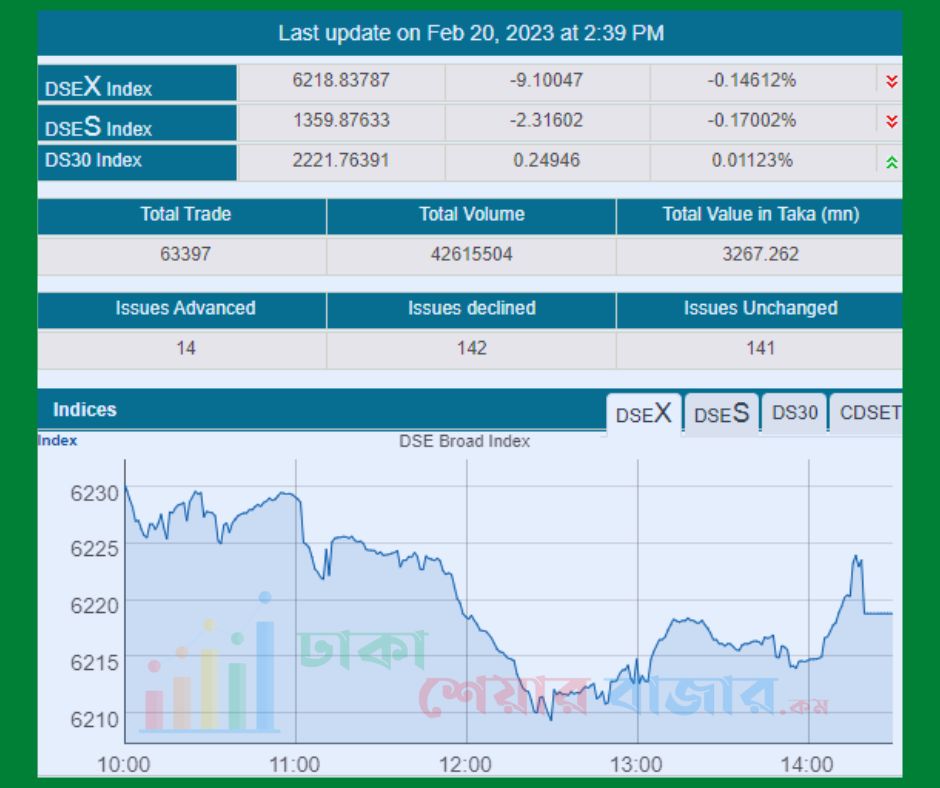Click the green up arrow on DS30 row
The width and height of the screenshot is (940, 788).
click(891, 161)
